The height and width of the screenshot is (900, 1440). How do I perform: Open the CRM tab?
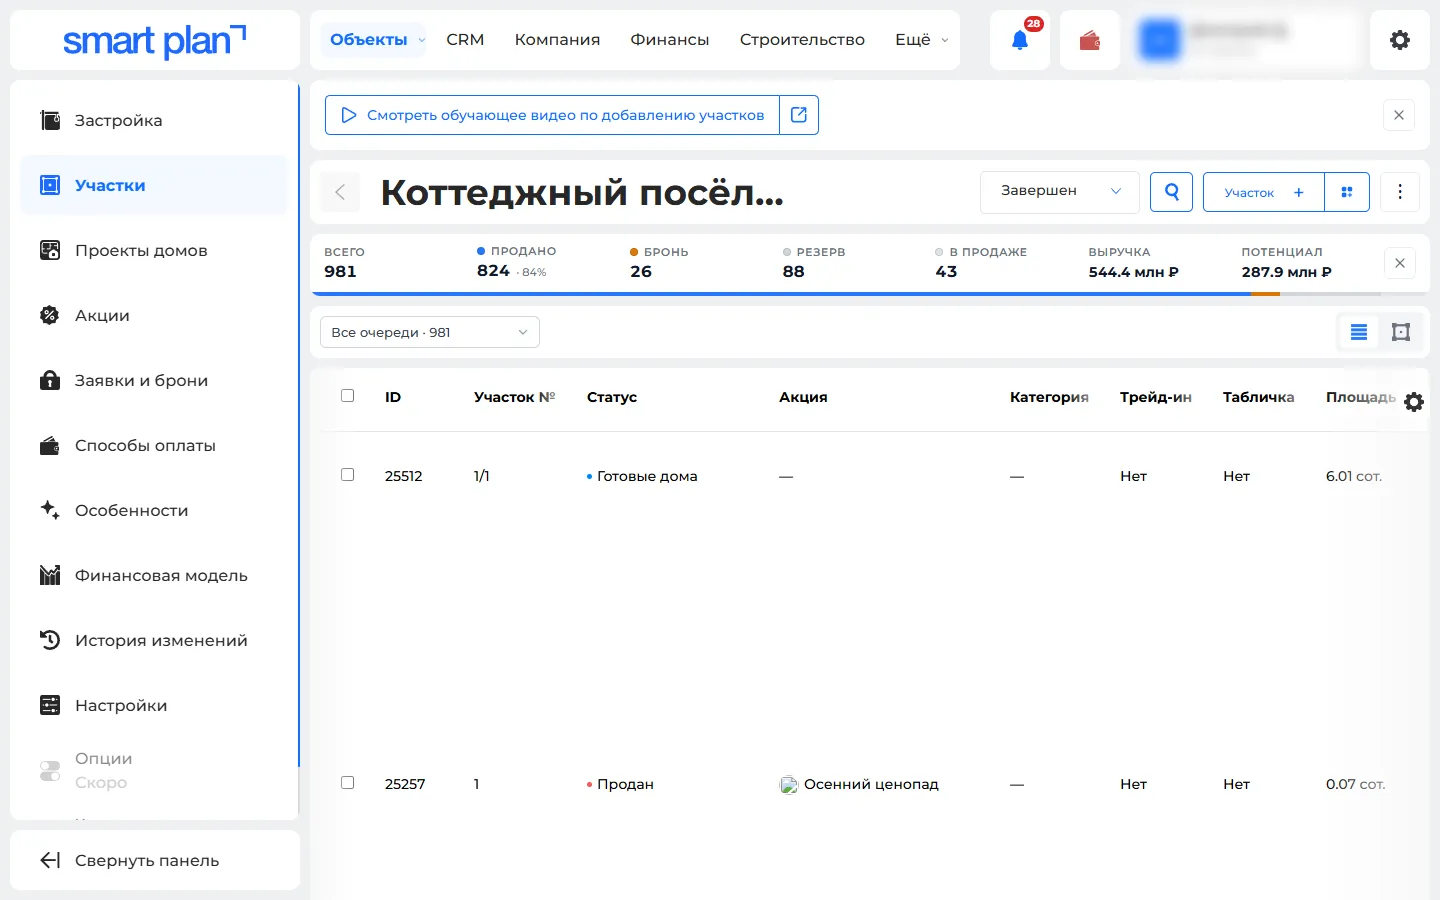465,40
